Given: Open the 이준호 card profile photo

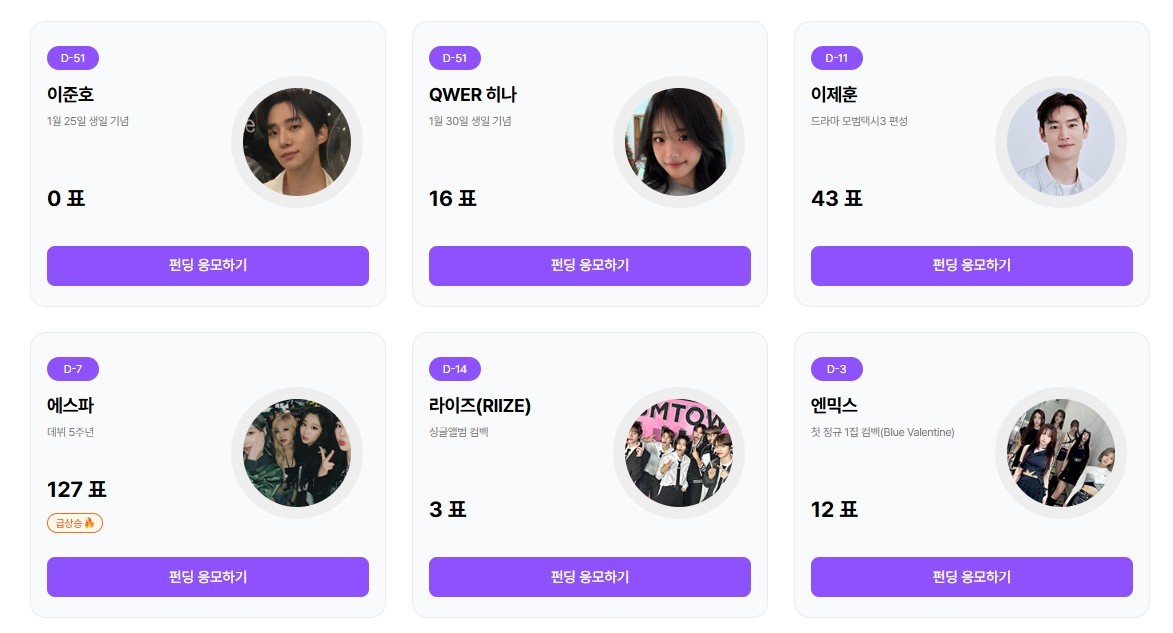Looking at the screenshot, I should (297, 142).
